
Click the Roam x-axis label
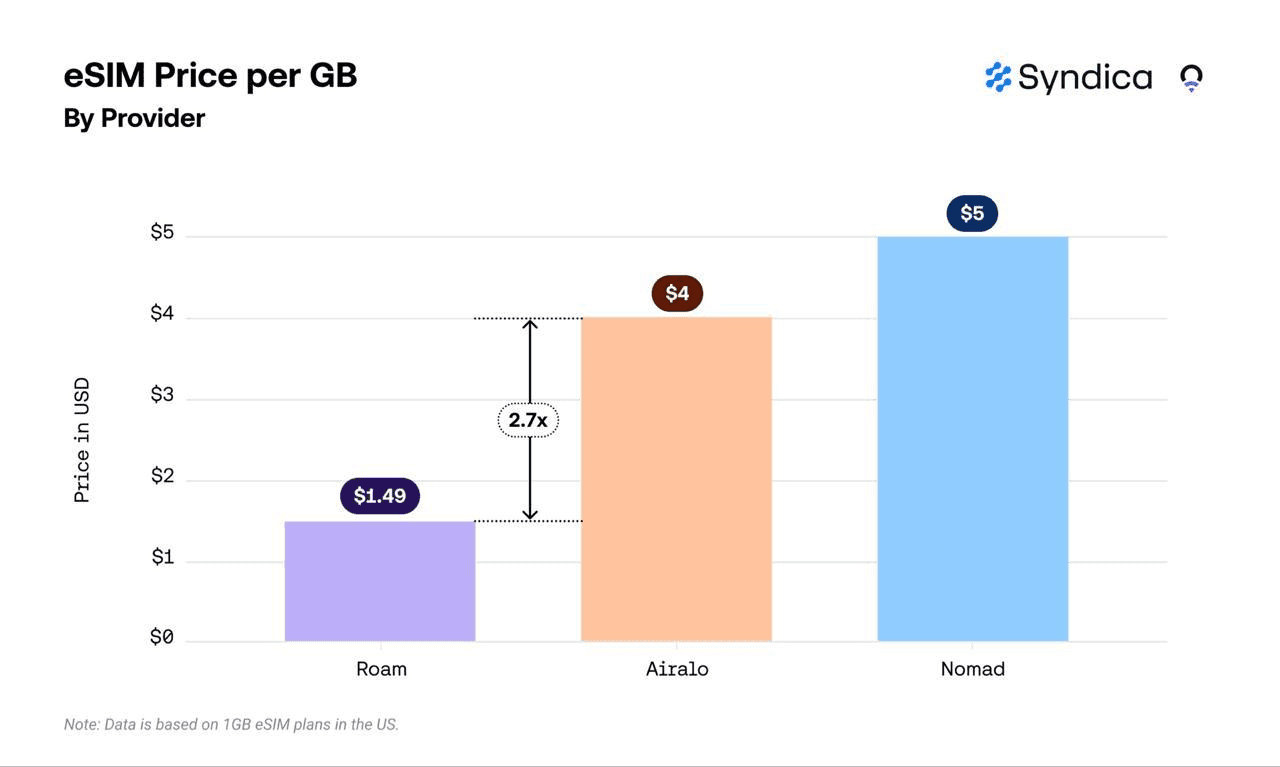pos(381,669)
